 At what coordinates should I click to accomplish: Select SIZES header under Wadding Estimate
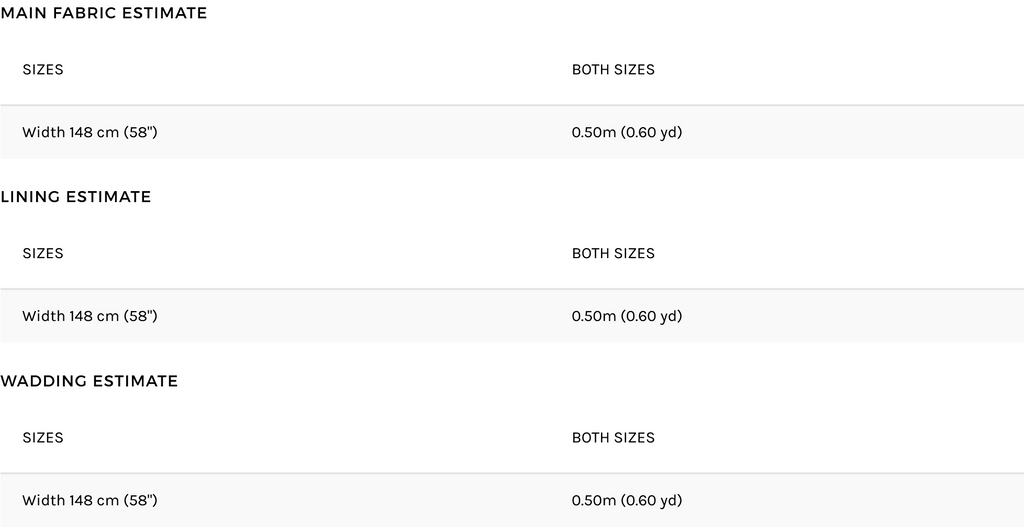click(x=43, y=438)
